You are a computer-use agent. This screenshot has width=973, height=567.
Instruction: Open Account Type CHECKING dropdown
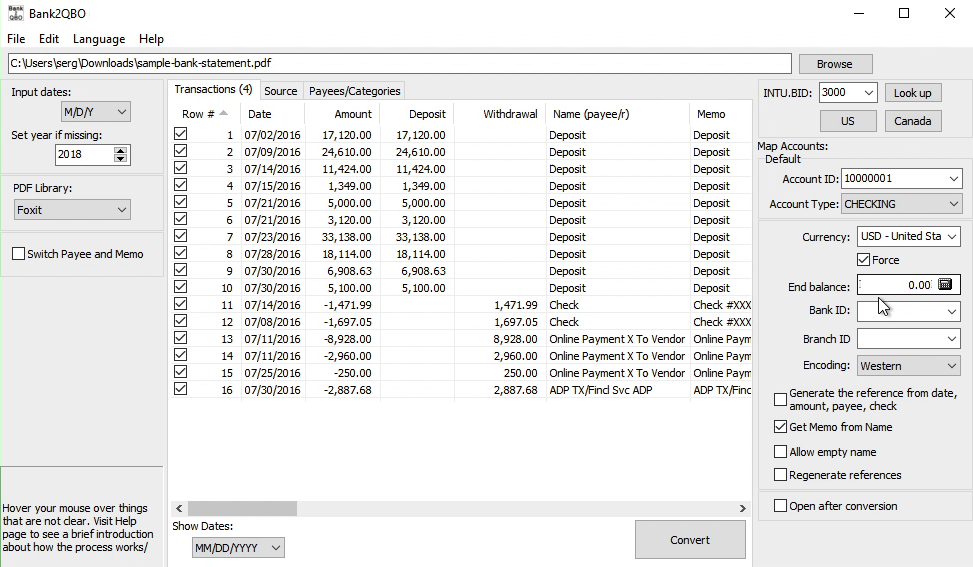click(x=902, y=204)
